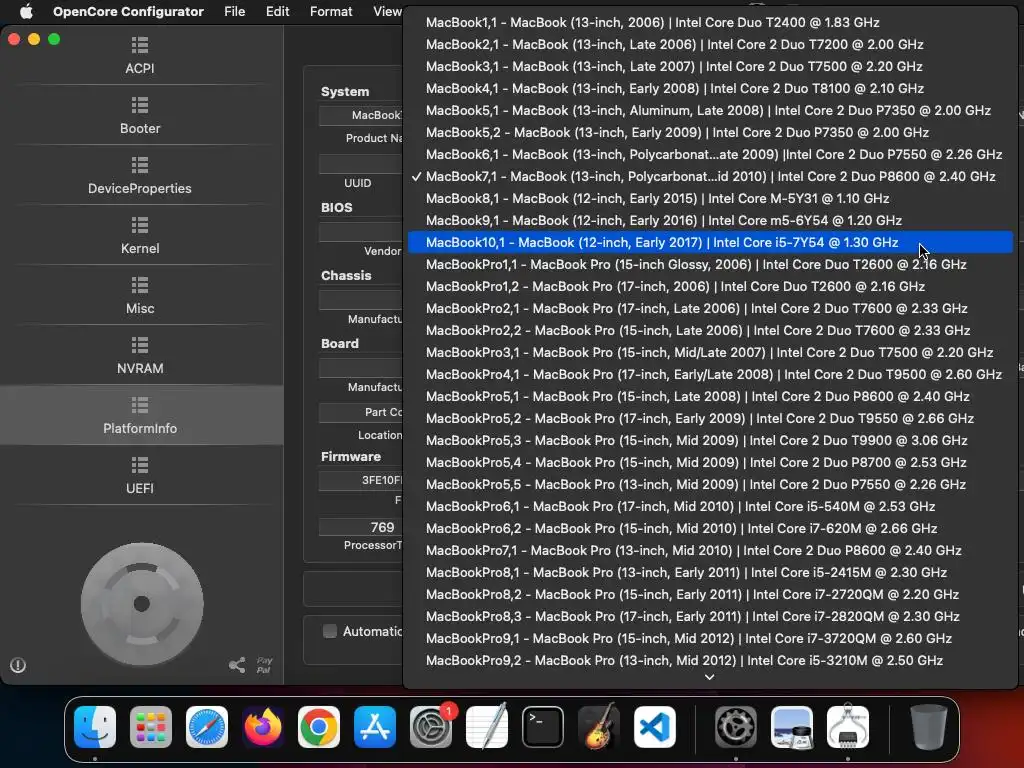Image resolution: width=1024 pixels, height=768 pixels.
Task: Open the Kernel section in the sidebar
Action: click(140, 236)
